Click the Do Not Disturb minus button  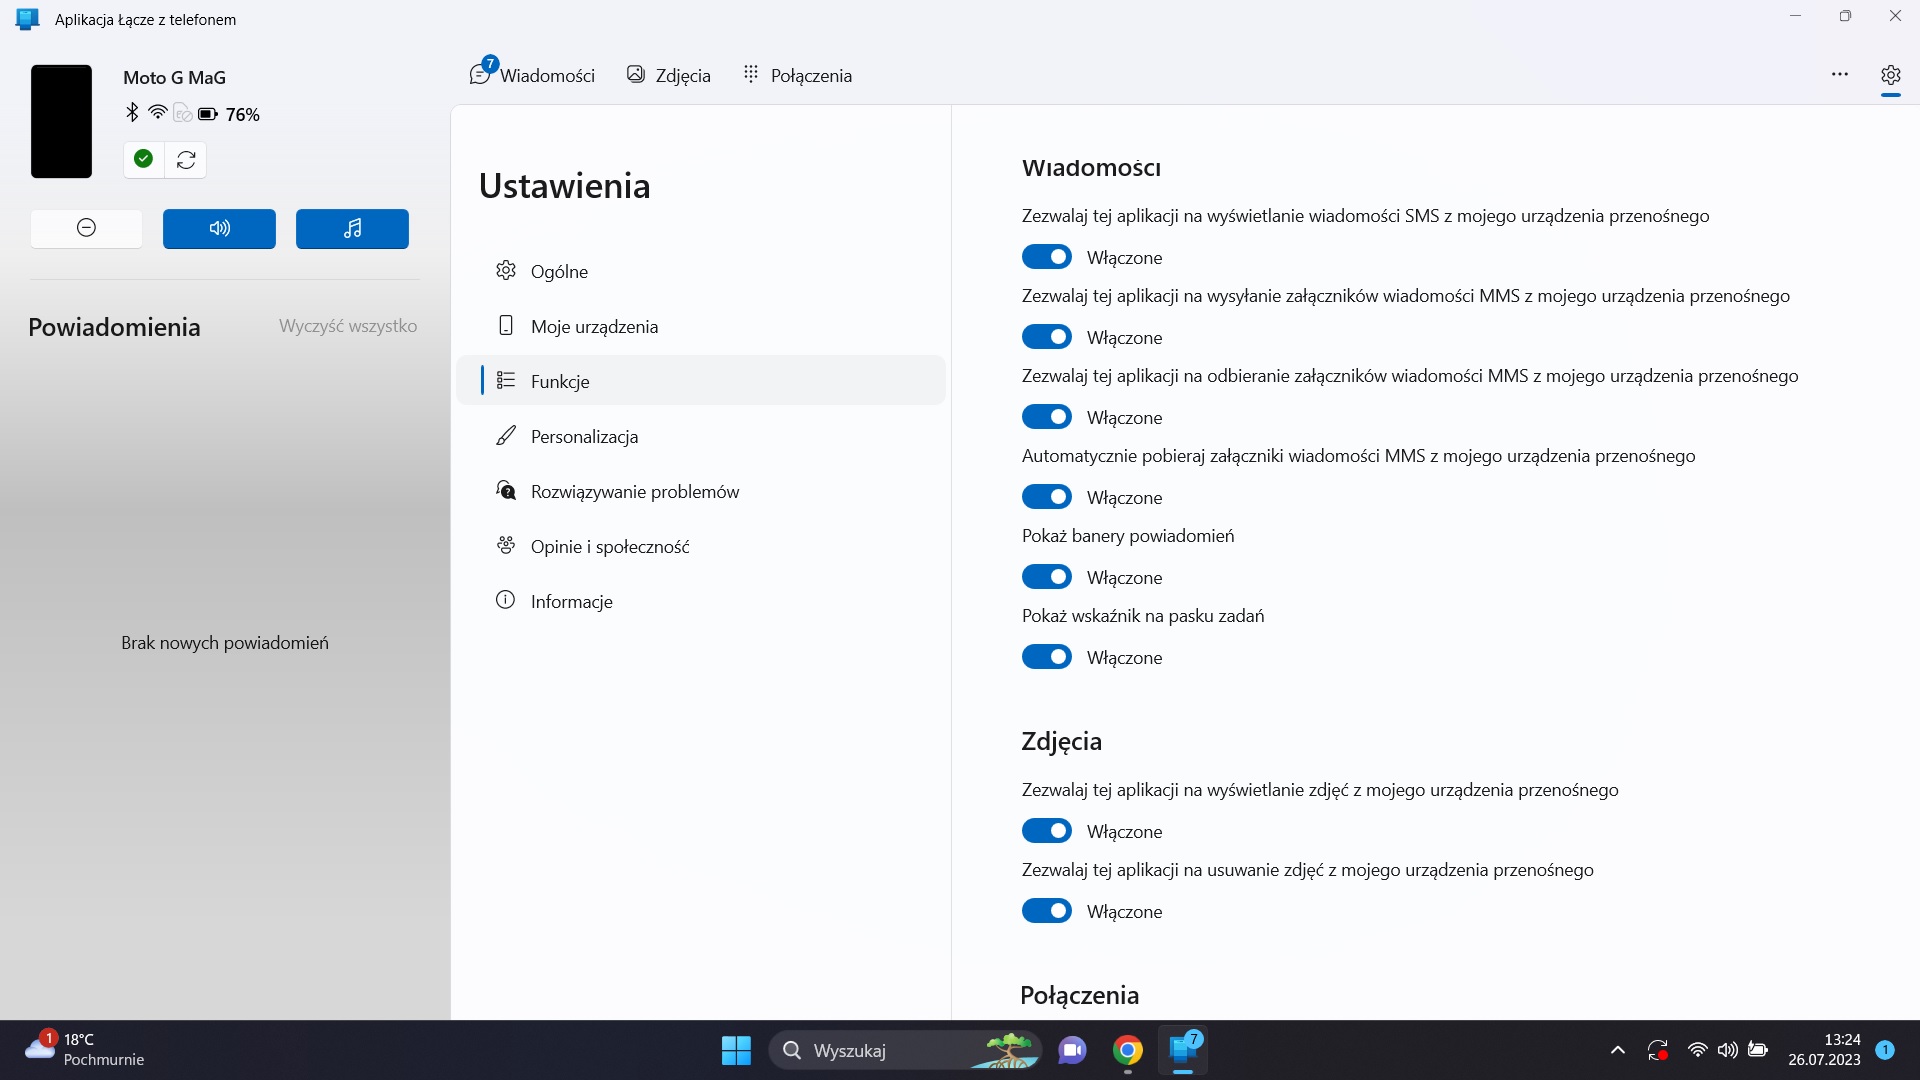[x=86, y=228]
